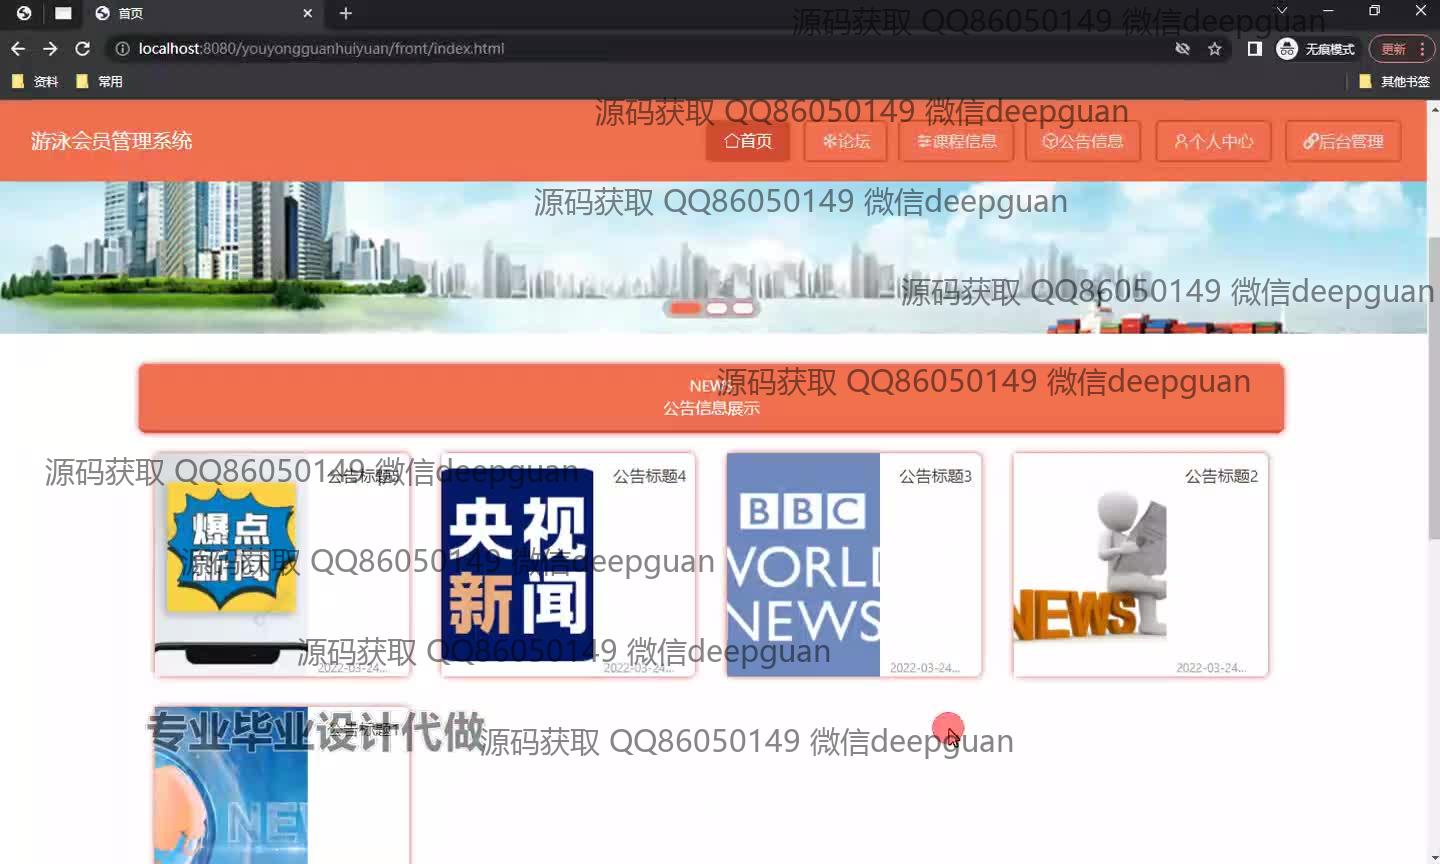Open the BBC World News 公告标题3 card
1440x864 pixels.
854,565
